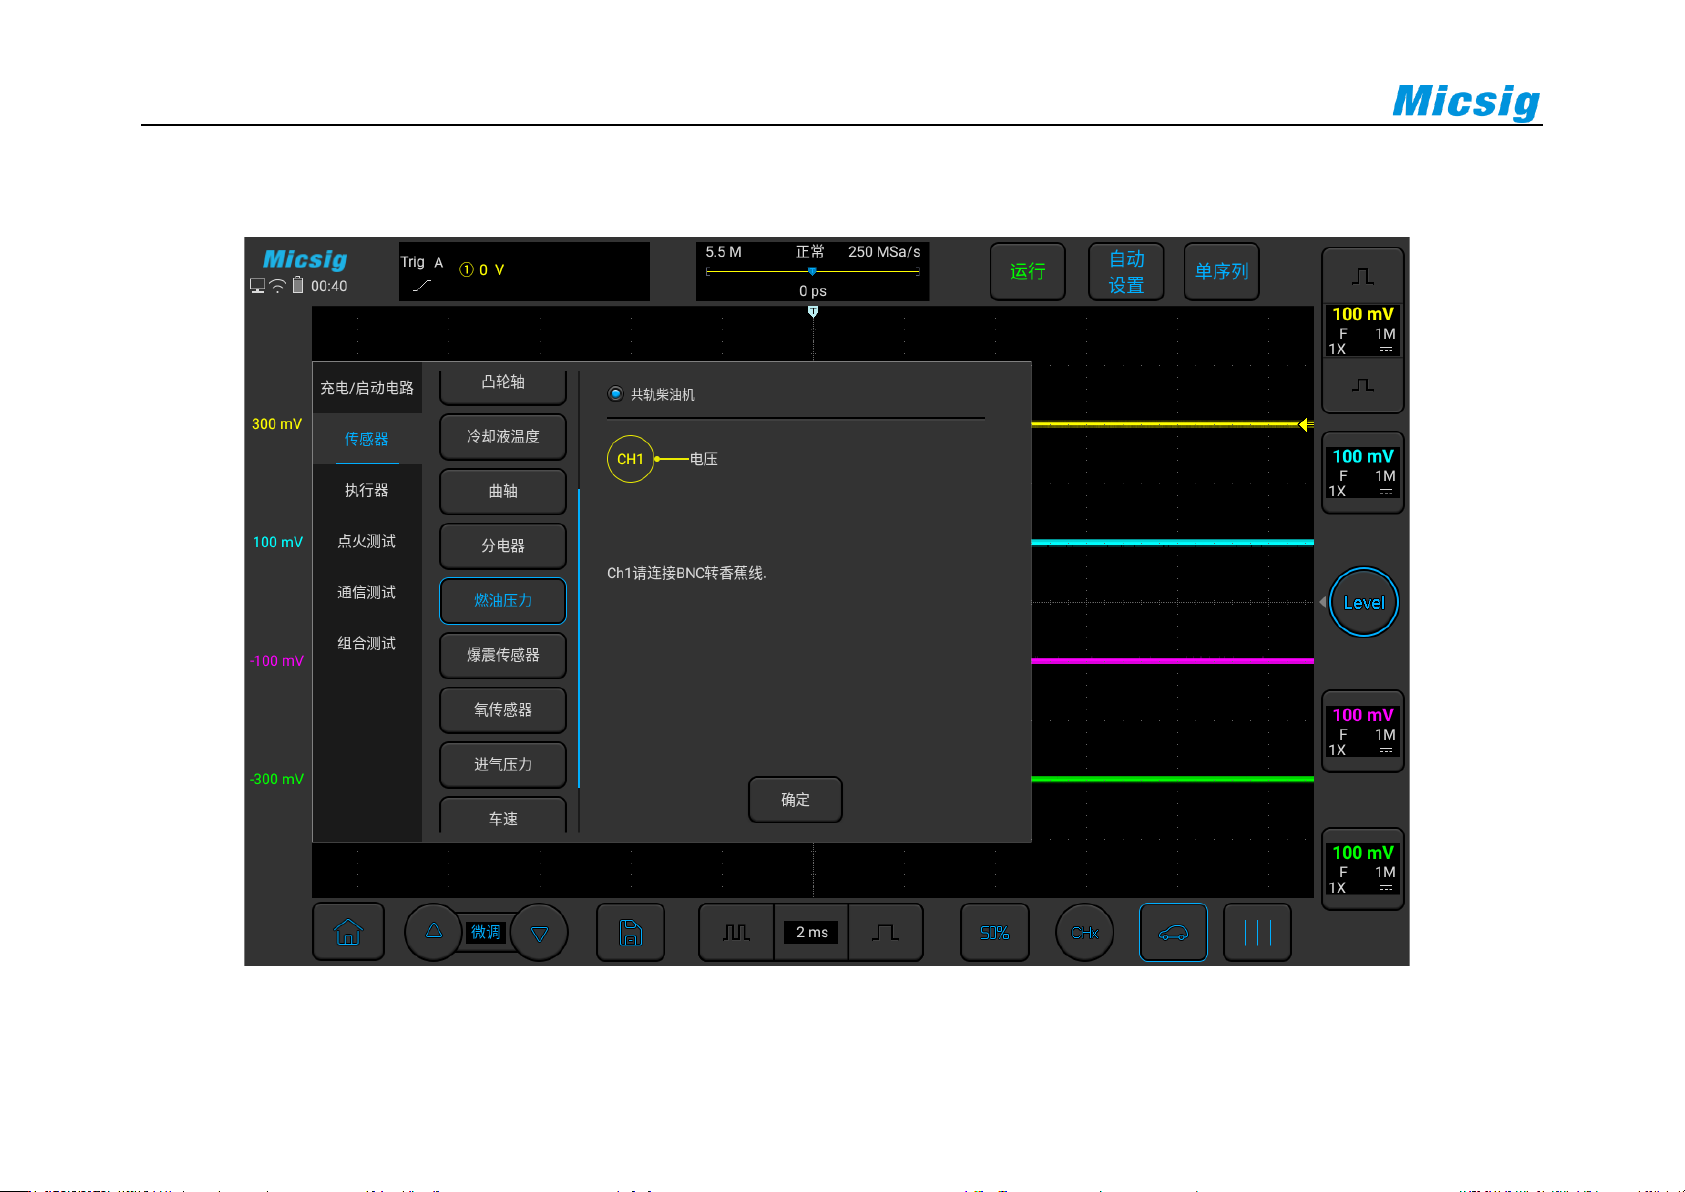The height and width of the screenshot is (1192, 1685).
Task: Tap the small pulse icon below channel 1
Action: pos(1363,385)
